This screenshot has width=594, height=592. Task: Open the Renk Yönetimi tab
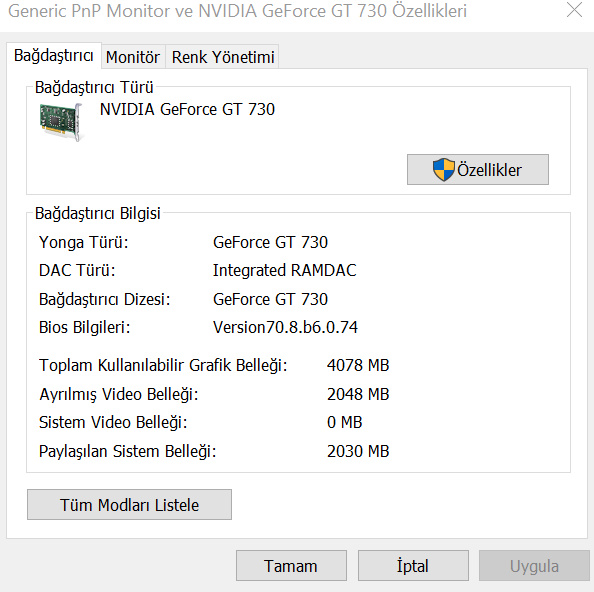click(x=223, y=57)
